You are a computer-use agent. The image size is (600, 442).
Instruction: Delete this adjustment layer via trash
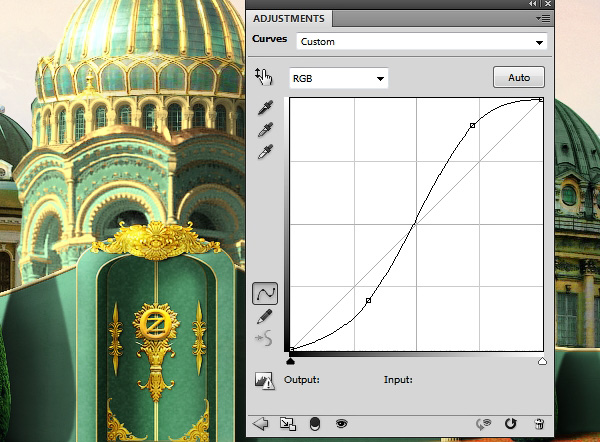[x=539, y=424]
